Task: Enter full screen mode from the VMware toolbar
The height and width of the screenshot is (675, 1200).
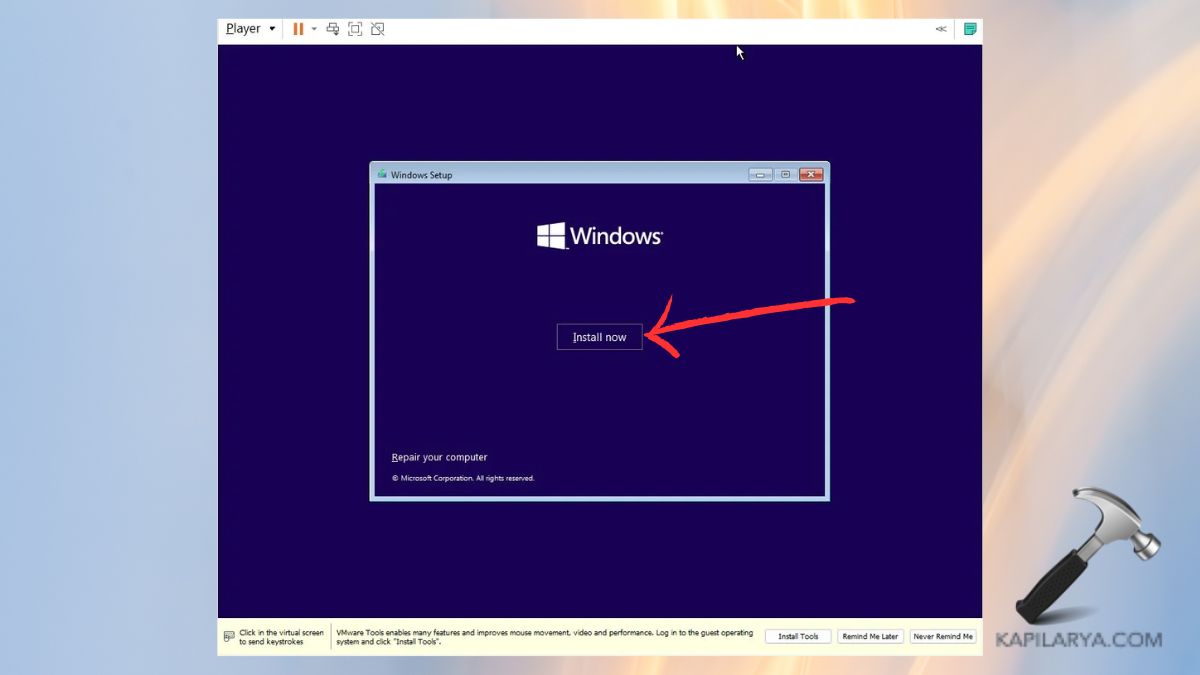Action: pos(355,29)
